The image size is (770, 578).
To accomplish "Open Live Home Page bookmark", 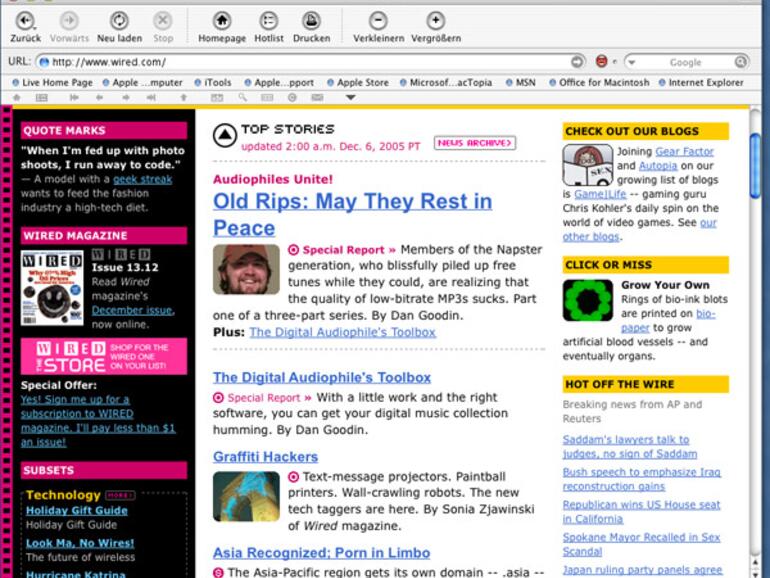I will (x=53, y=83).
